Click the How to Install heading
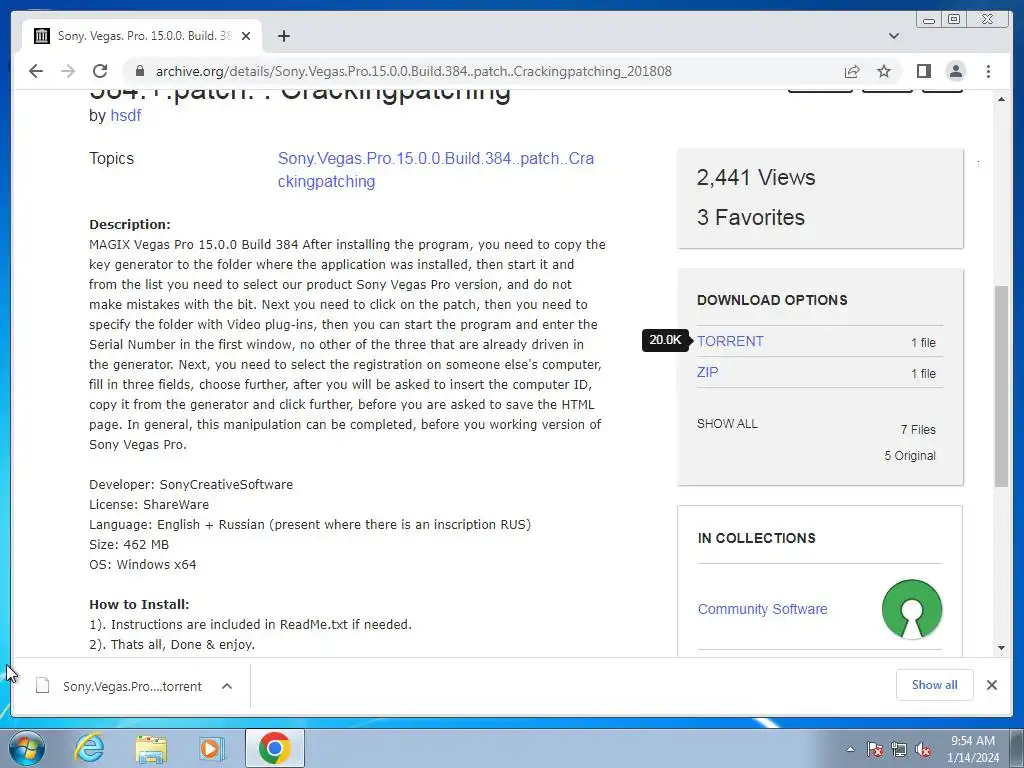1024x768 pixels. [x=139, y=605]
